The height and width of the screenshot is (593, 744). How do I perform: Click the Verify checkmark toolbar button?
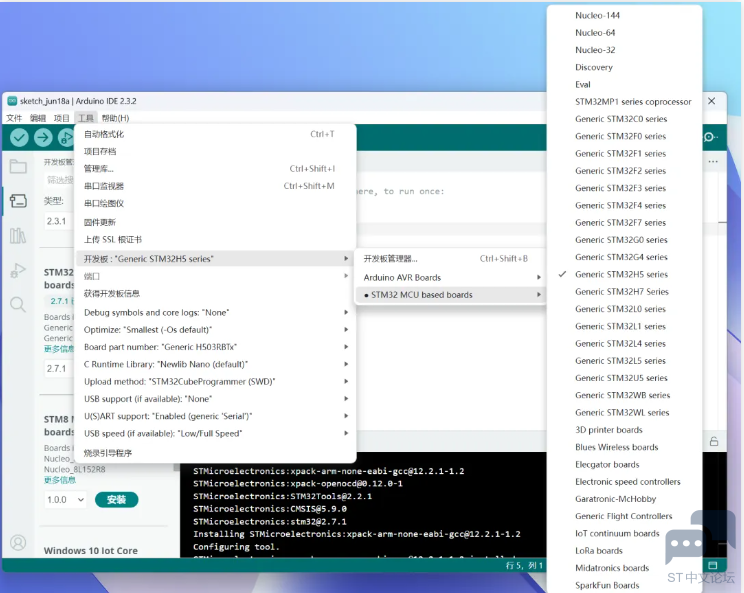tap(19, 138)
